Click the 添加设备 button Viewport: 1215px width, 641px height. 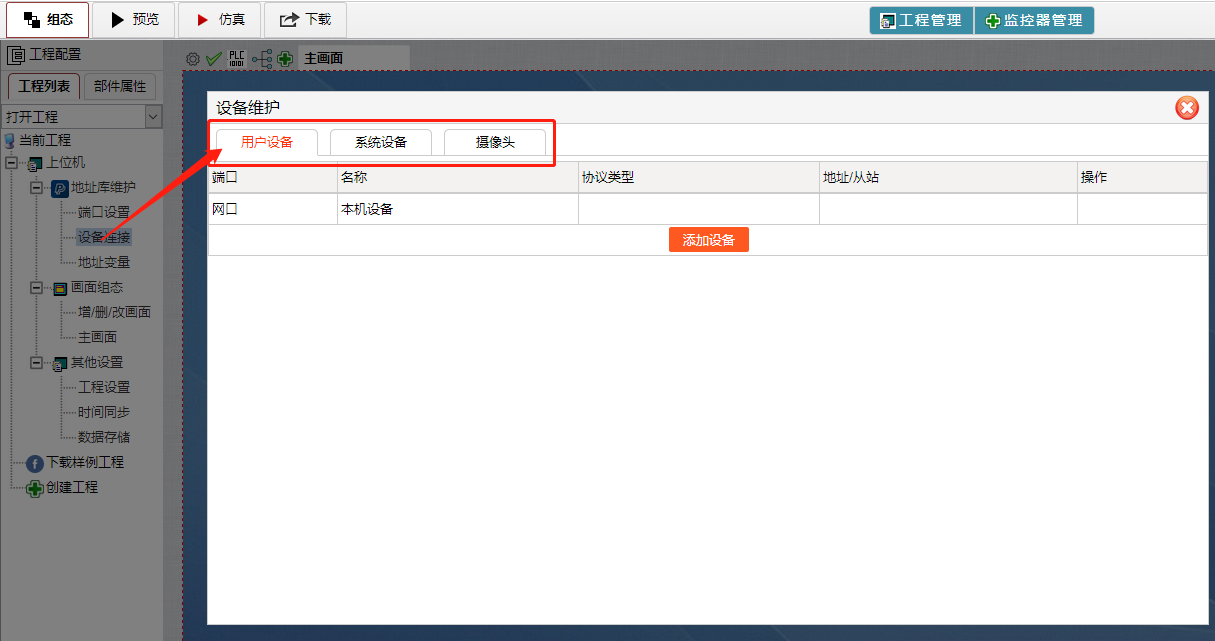point(708,240)
